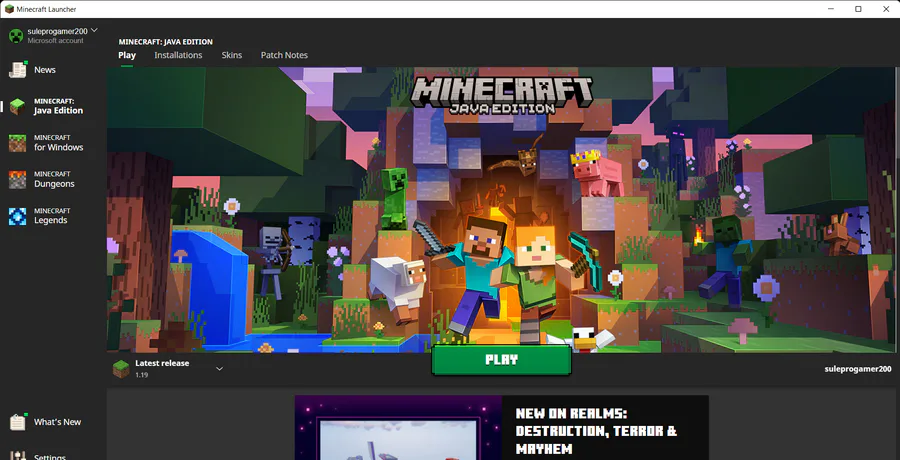
Task: Click What's New label in sidebar
Action: (x=57, y=422)
